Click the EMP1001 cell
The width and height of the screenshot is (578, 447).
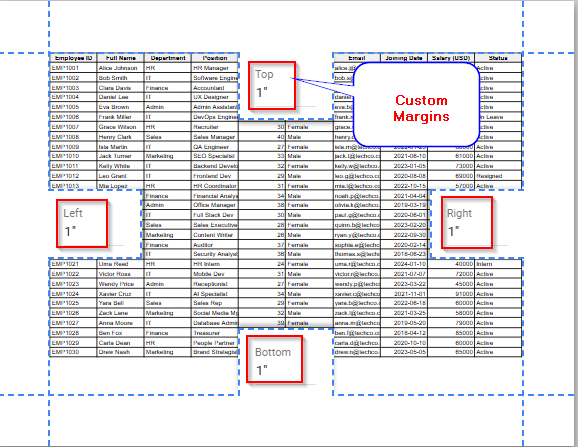tap(73, 68)
